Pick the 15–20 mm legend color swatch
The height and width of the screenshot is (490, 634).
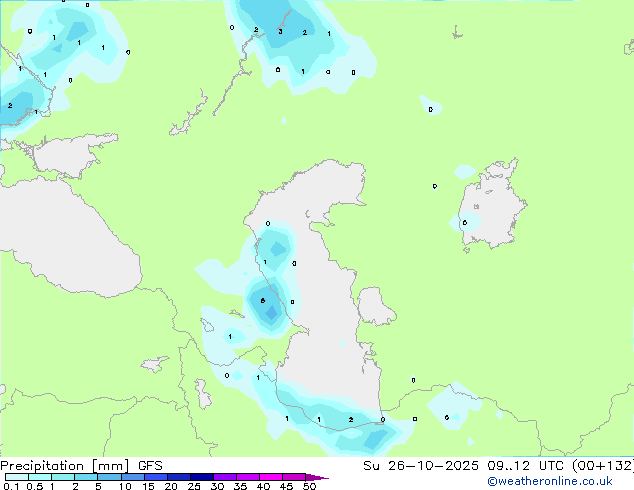click(156, 477)
